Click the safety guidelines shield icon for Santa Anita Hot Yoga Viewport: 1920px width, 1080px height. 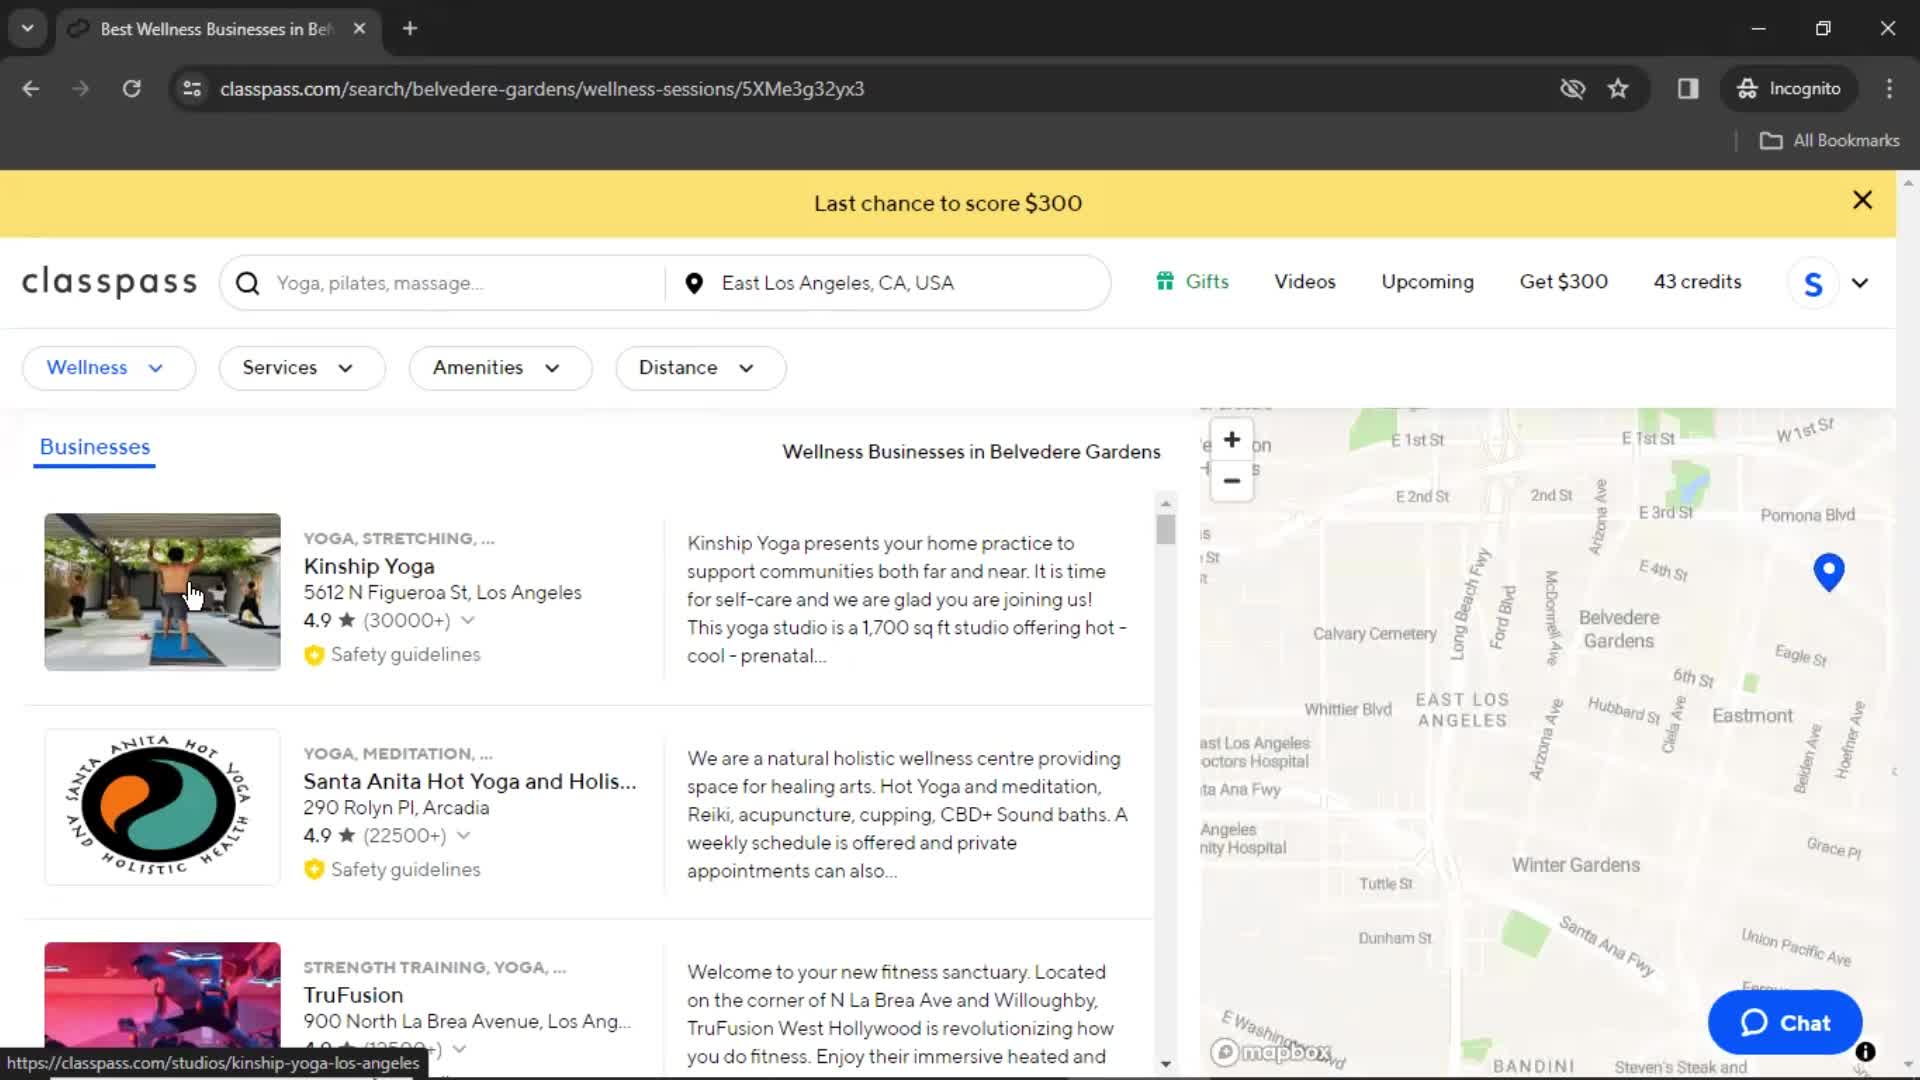[314, 869]
